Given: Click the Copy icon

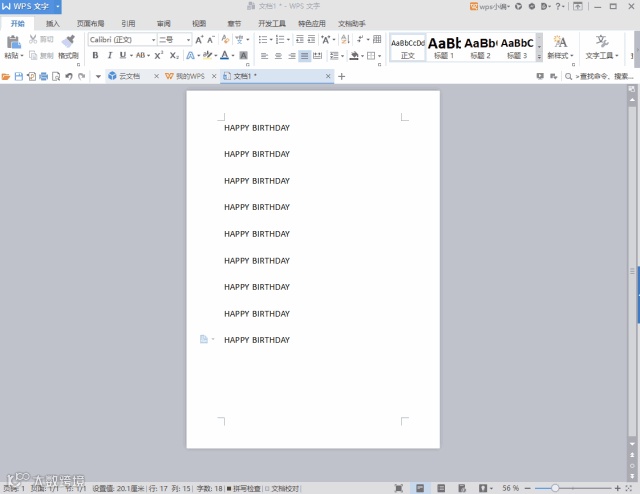Looking at the screenshot, I should point(33,55).
